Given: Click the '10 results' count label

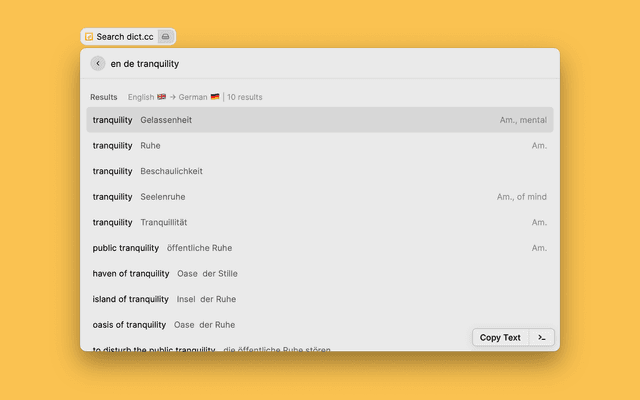Looking at the screenshot, I should (x=245, y=97).
